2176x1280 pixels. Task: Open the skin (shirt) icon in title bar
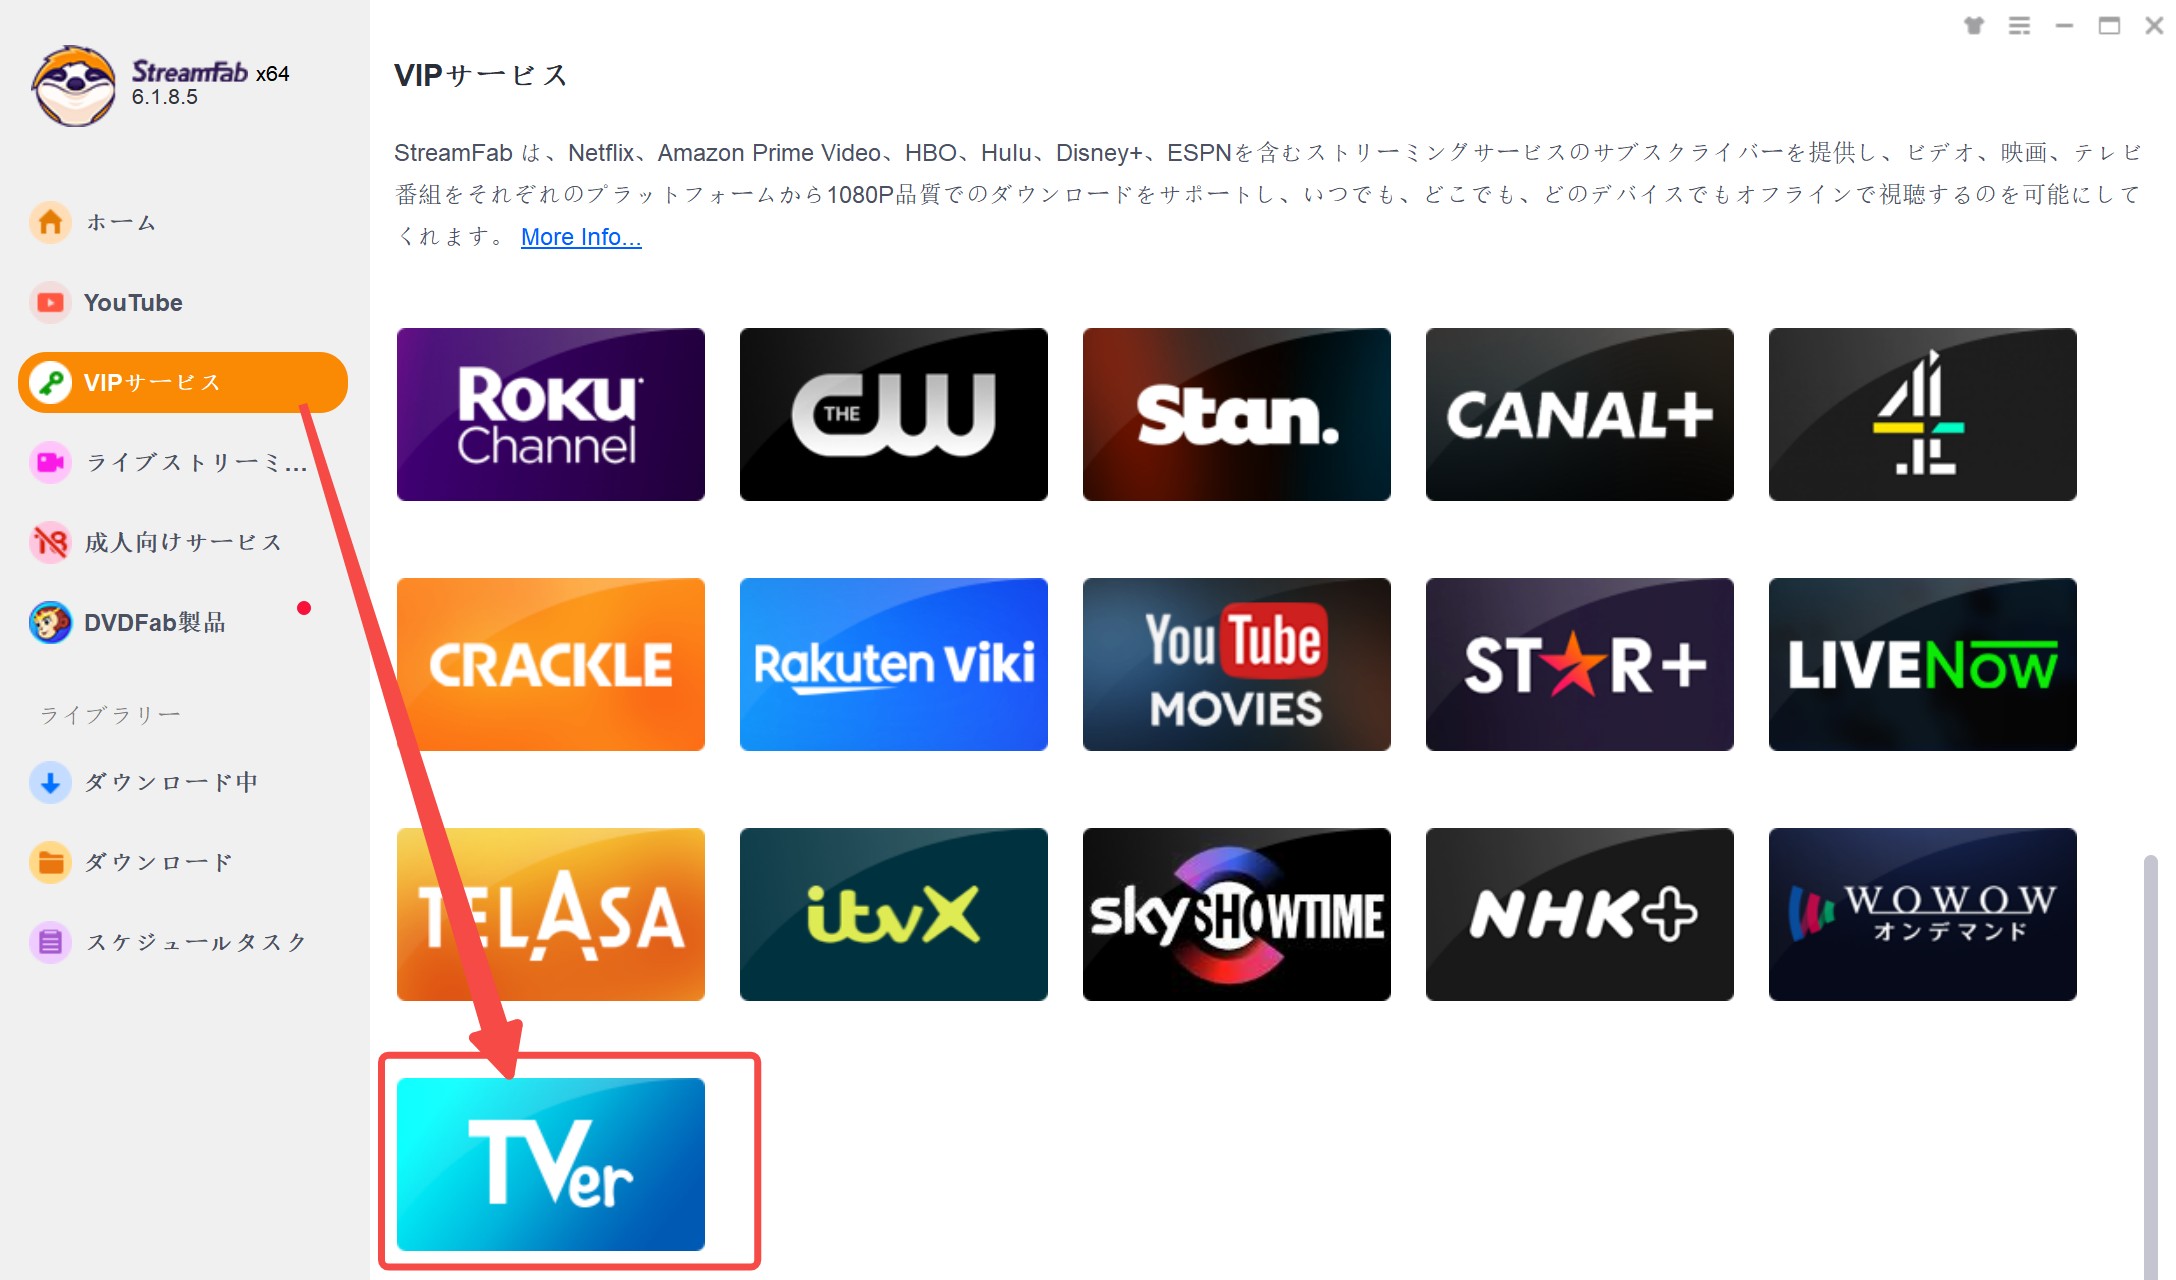(1974, 26)
